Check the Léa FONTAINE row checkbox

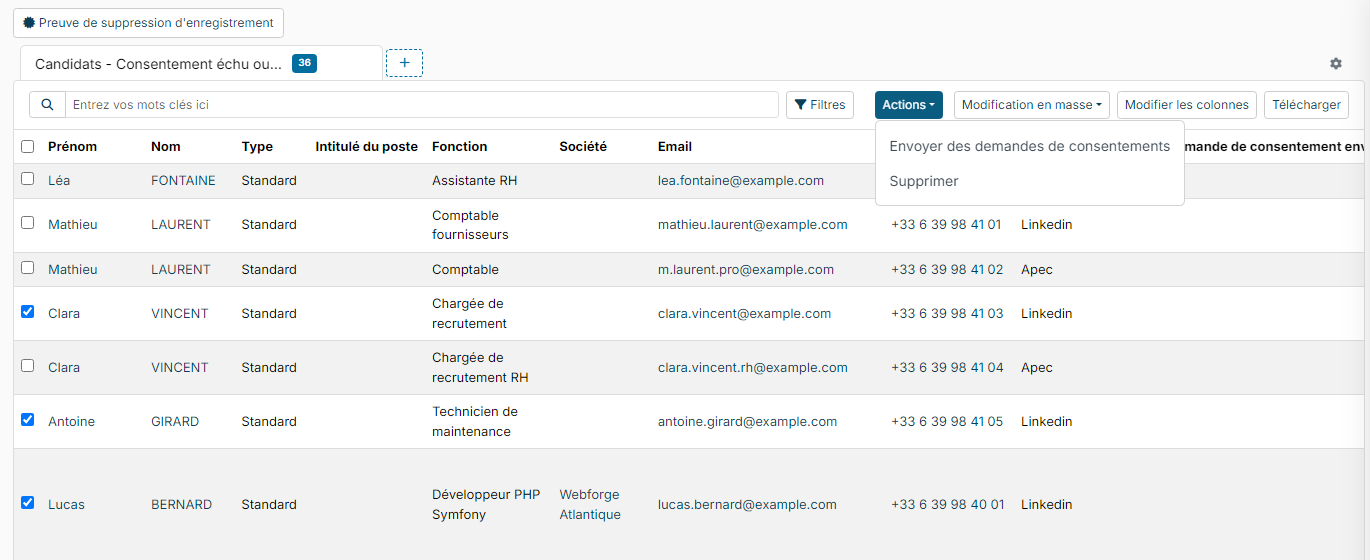(x=28, y=179)
